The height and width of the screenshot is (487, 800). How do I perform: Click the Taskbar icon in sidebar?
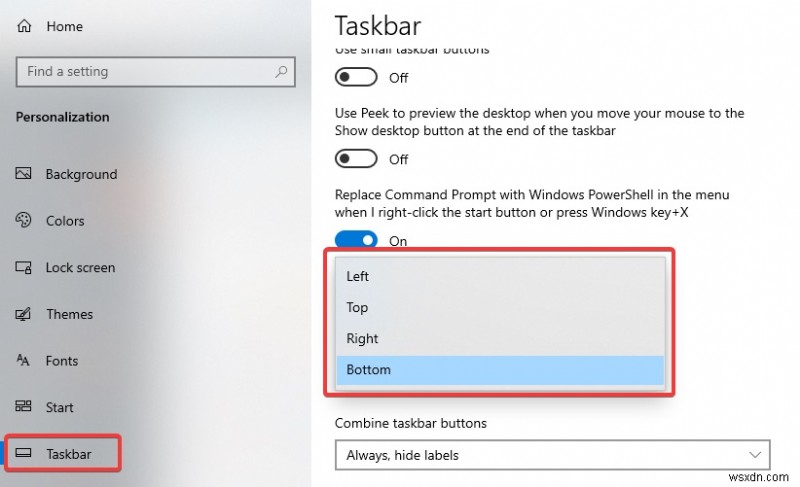coord(25,454)
